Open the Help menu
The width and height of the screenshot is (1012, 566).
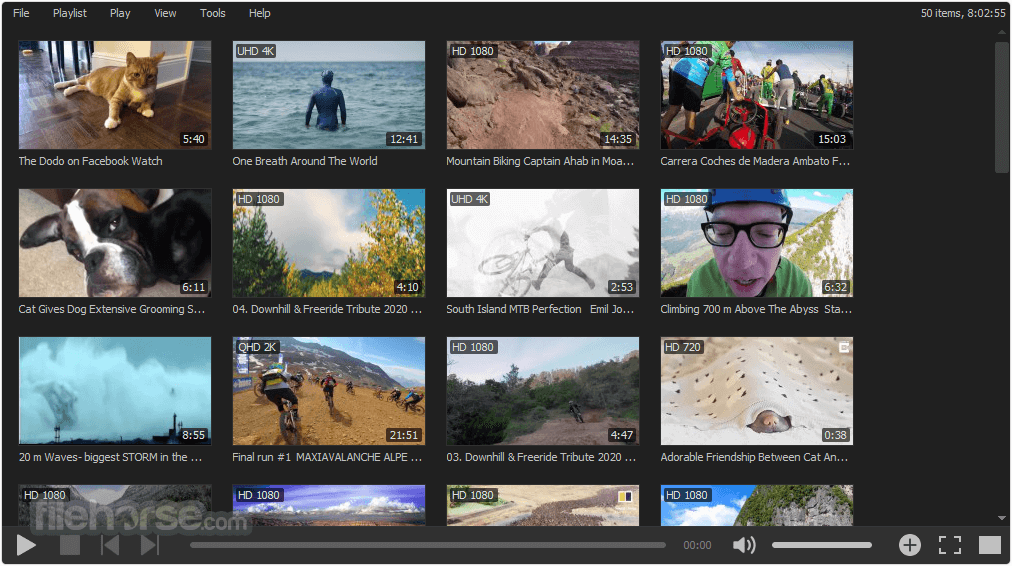point(259,13)
